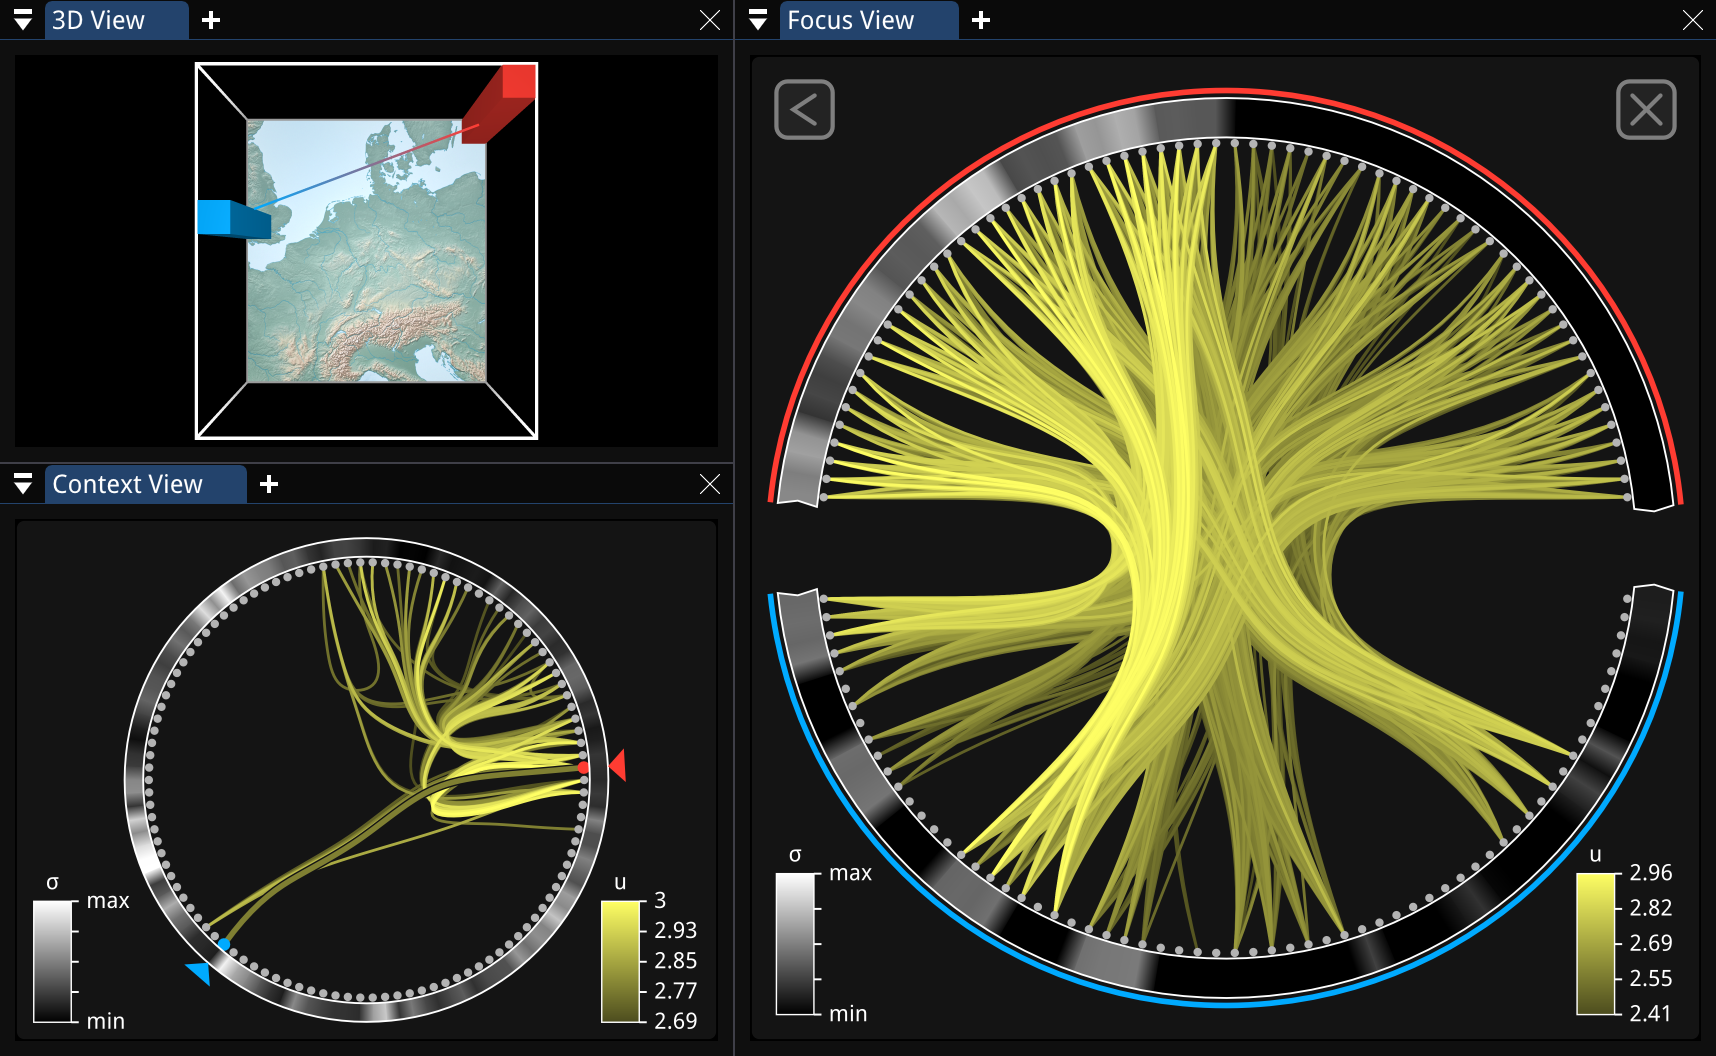Select the 3D View tab
Image resolution: width=1716 pixels, height=1056 pixels.
point(116,20)
